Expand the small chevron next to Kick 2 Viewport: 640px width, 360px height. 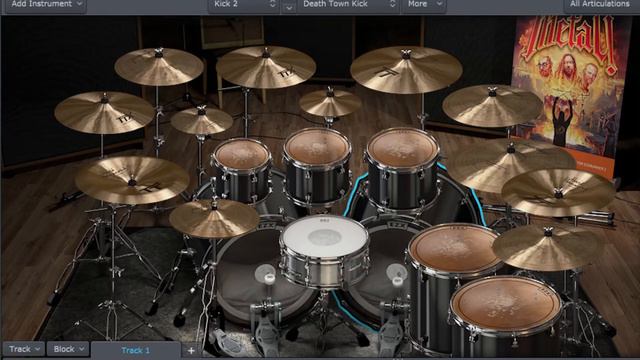(289, 7)
